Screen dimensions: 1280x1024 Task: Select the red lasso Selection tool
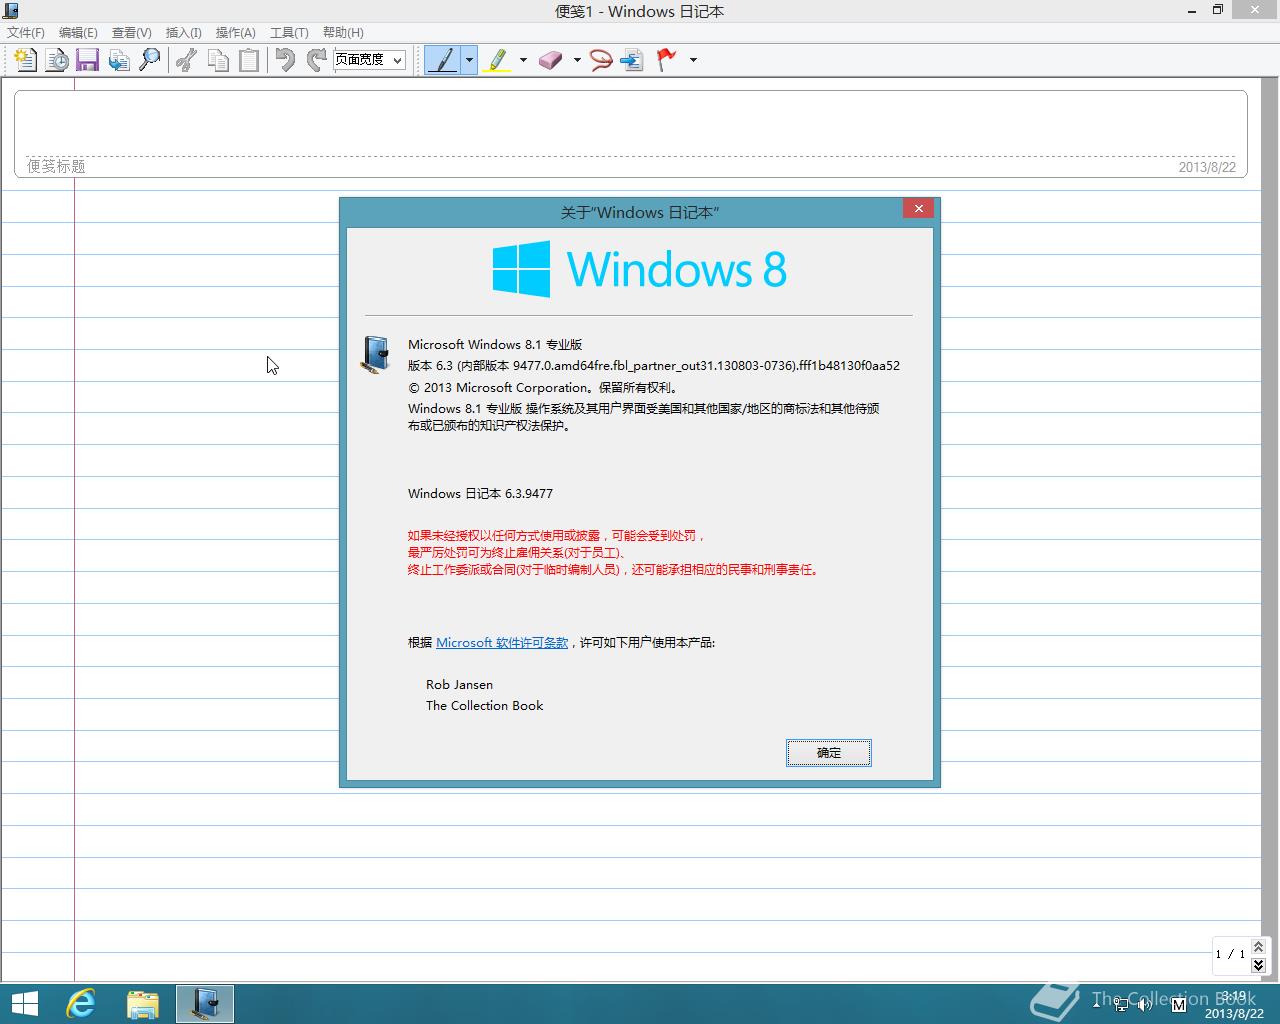(600, 60)
